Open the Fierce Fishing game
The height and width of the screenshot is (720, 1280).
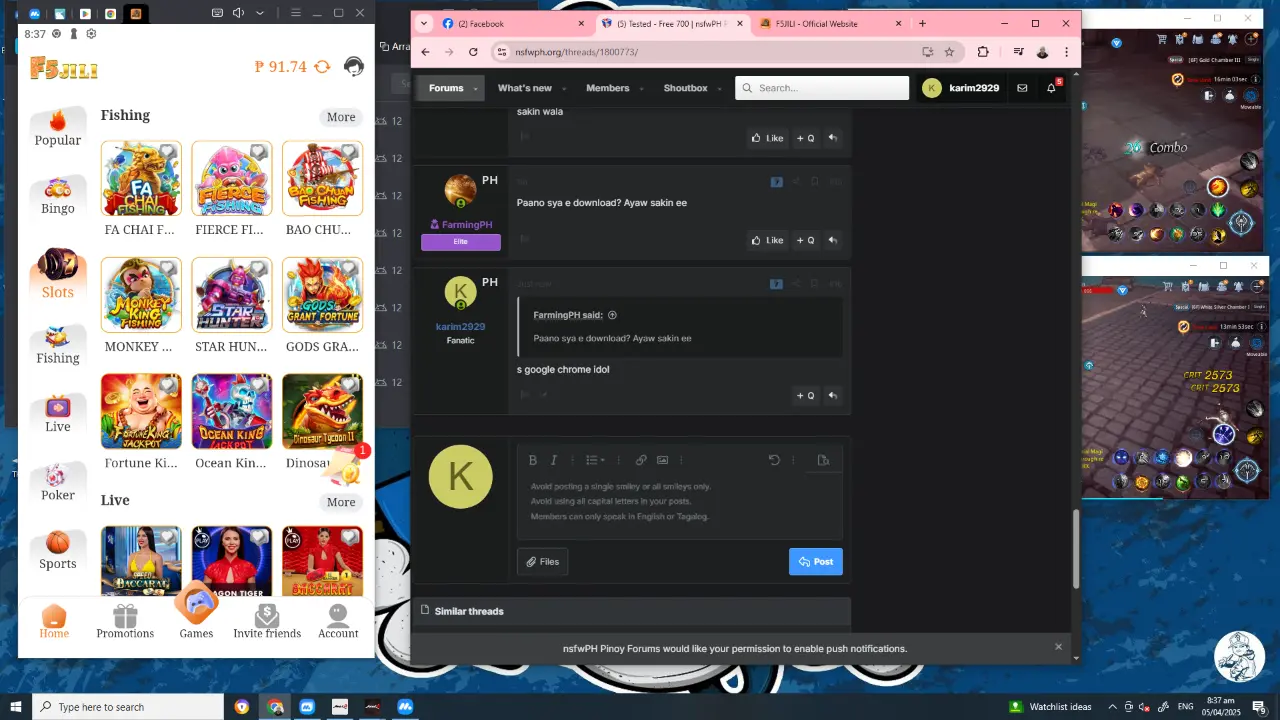tap(231, 179)
